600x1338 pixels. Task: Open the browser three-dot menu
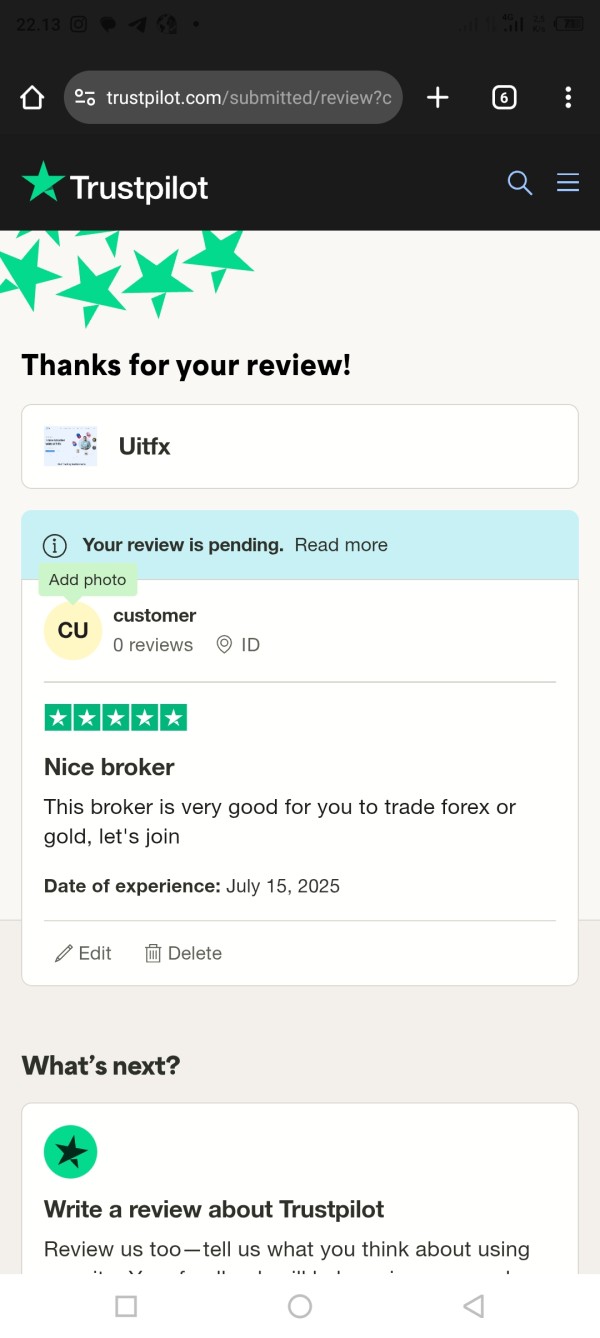[568, 98]
